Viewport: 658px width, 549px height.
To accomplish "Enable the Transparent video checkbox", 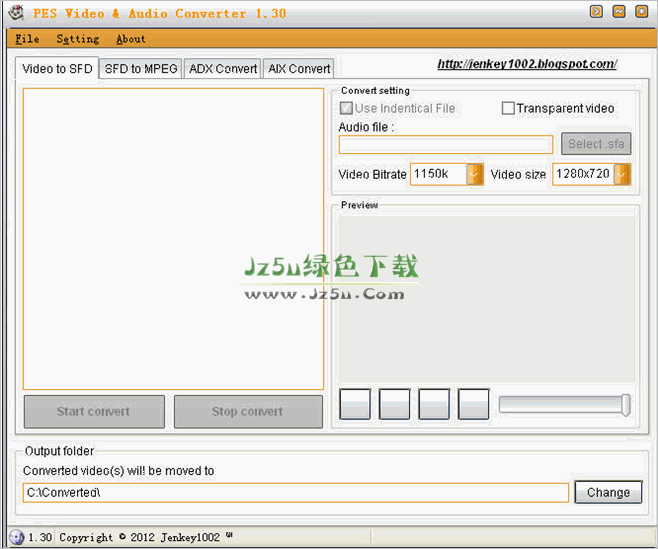I will (508, 108).
